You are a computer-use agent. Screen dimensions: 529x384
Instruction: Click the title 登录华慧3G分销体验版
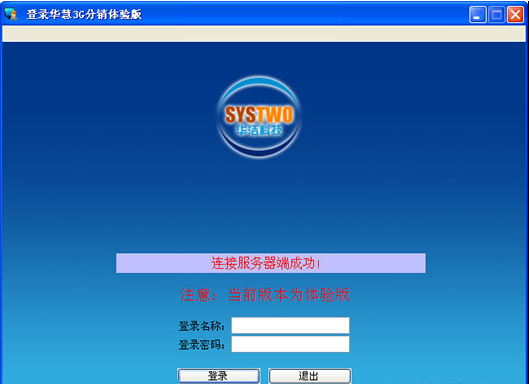[84, 15]
